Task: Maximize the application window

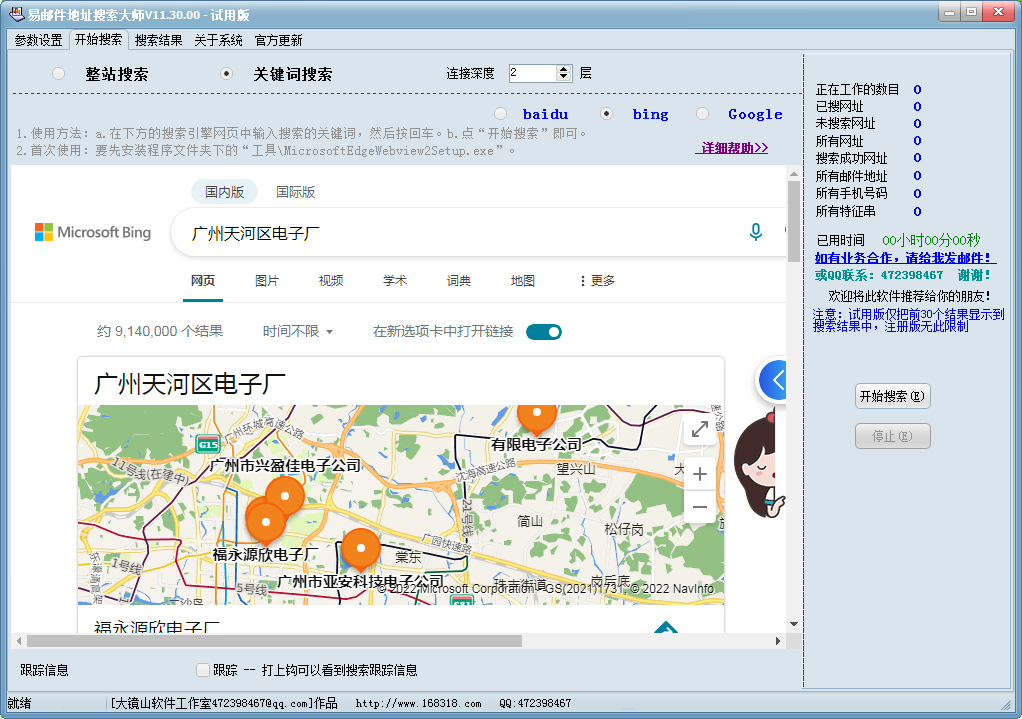Action: point(971,12)
